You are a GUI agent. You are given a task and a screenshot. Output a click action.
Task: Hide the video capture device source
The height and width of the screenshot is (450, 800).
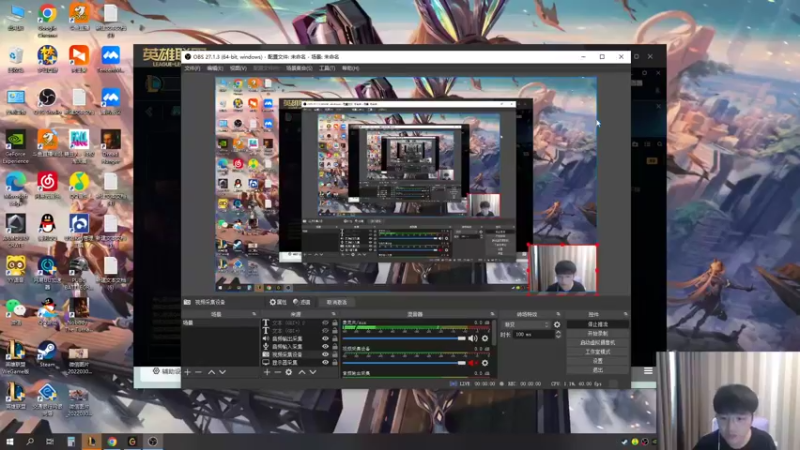click(325, 355)
